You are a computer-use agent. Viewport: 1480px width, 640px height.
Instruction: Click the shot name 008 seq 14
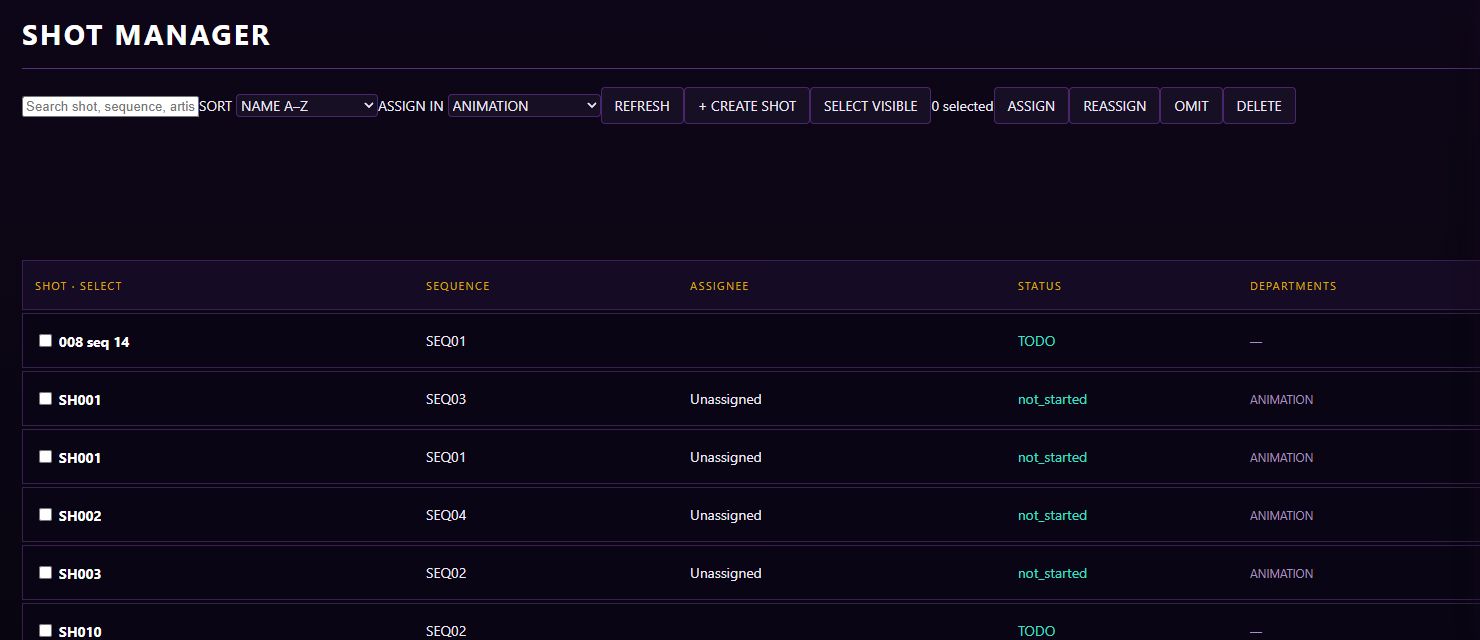coord(94,342)
